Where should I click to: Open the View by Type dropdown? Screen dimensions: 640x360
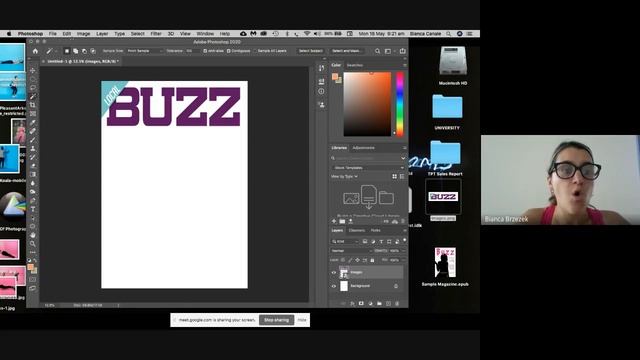344,176
